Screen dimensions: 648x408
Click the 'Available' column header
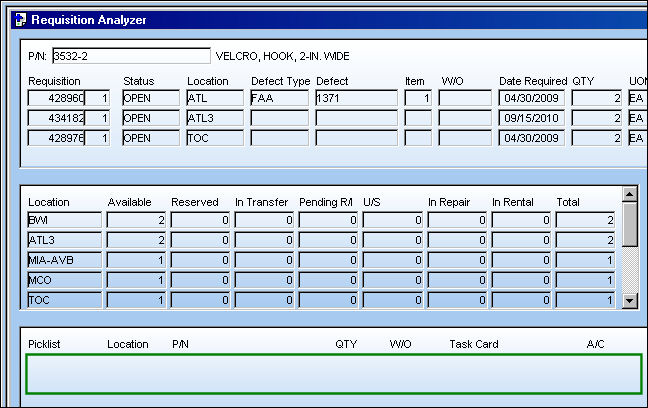pyautogui.click(x=129, y=202)
